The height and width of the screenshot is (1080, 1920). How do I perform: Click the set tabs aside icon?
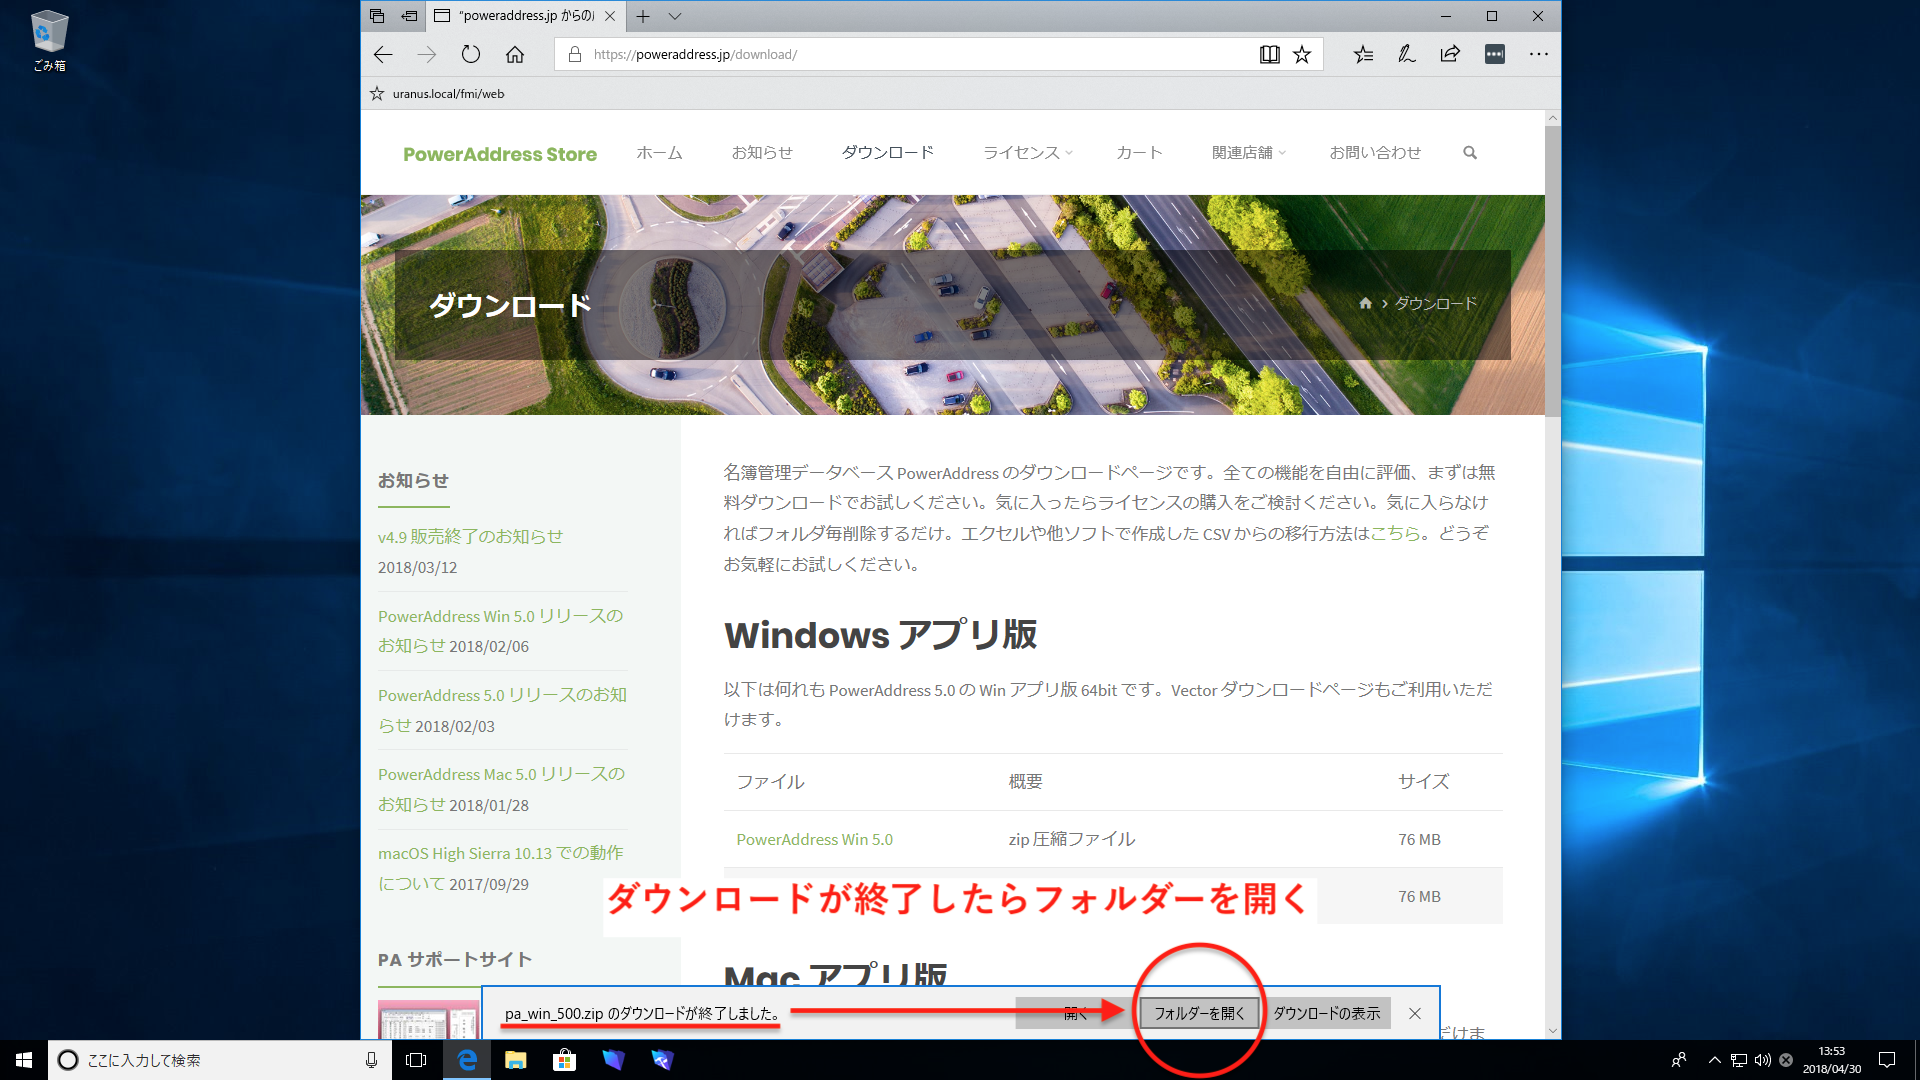pyautogui.click(x=409, y=16)
